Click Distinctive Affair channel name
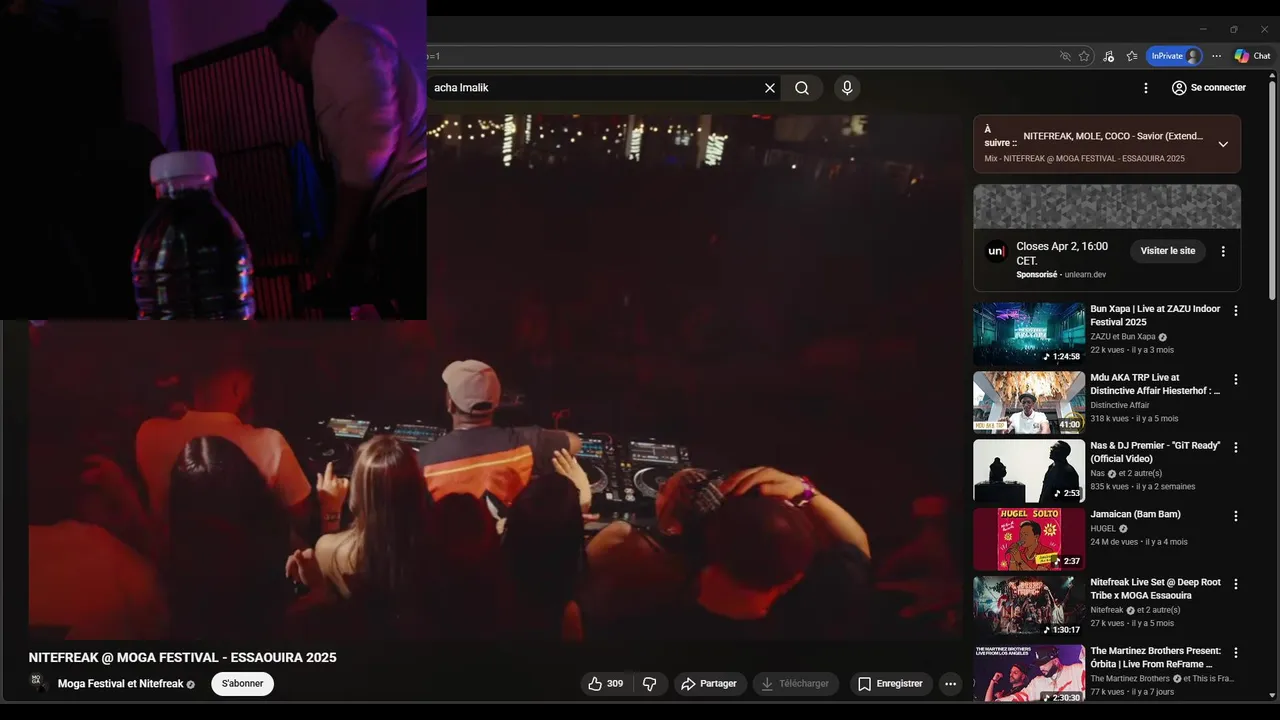 click(x=1120, y=405)
